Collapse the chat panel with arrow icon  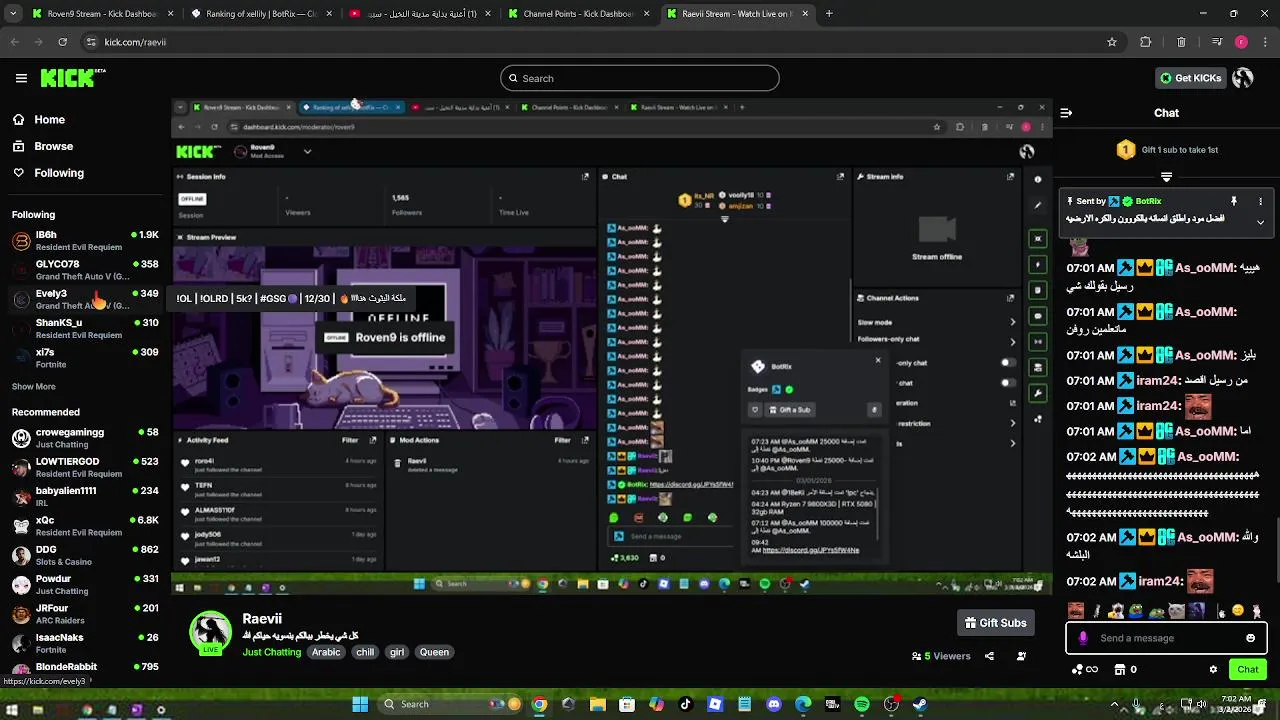1066,113
